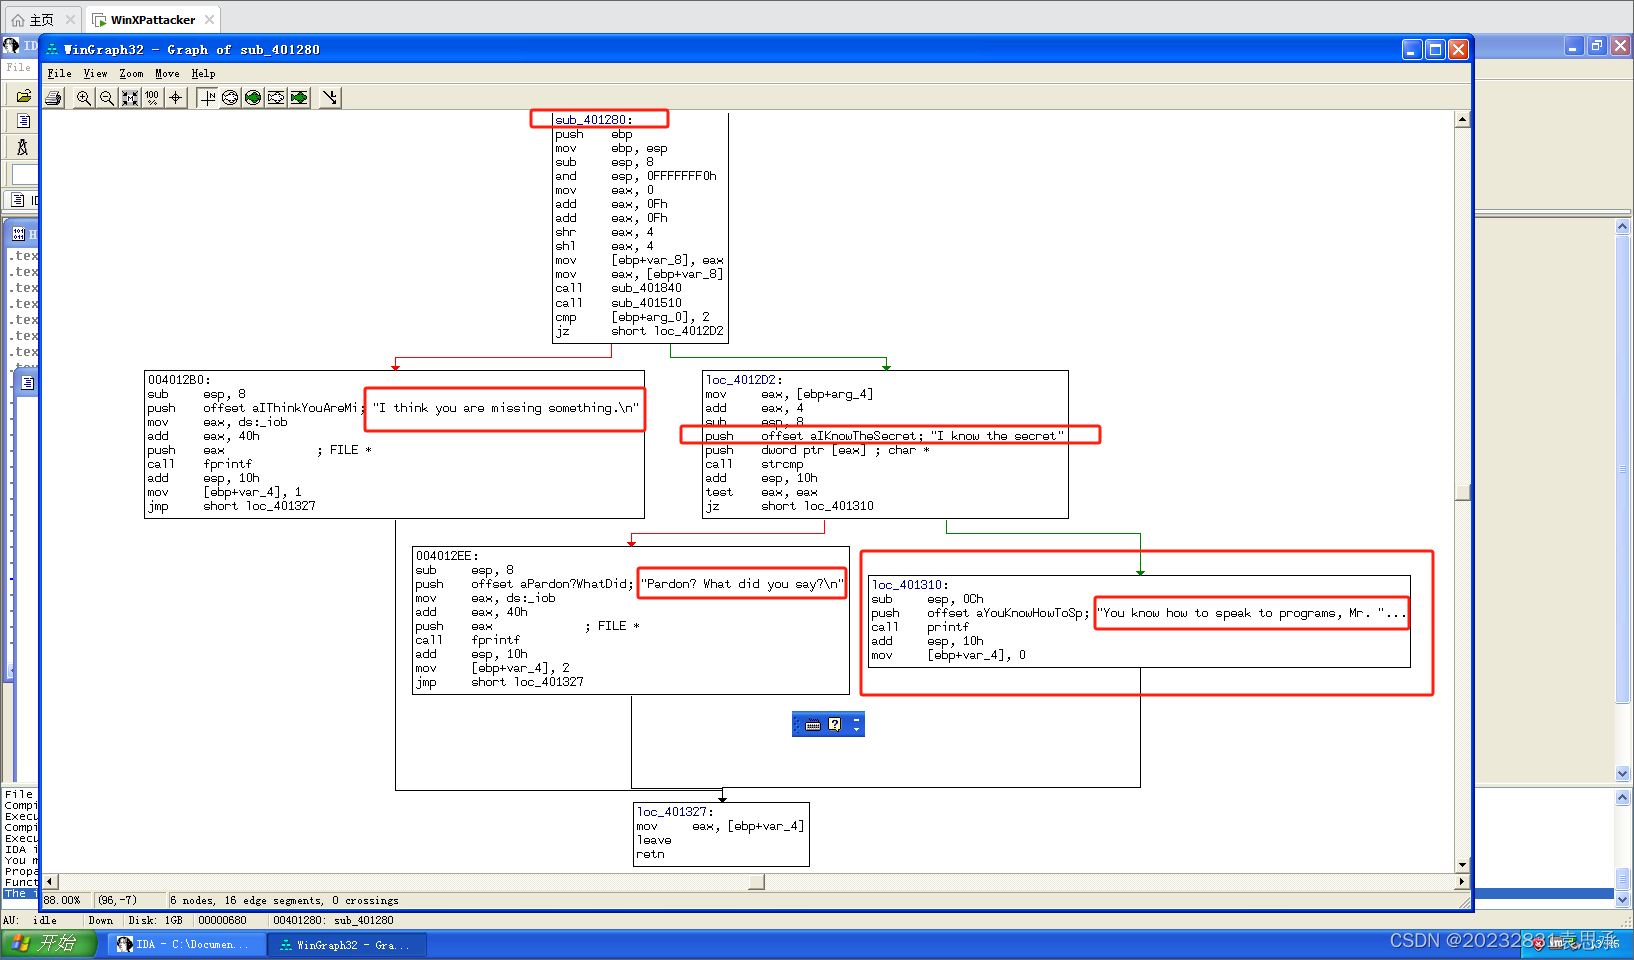Close the WinXPattacker tab
The image size is (1634, 960).
coord(209,20)
